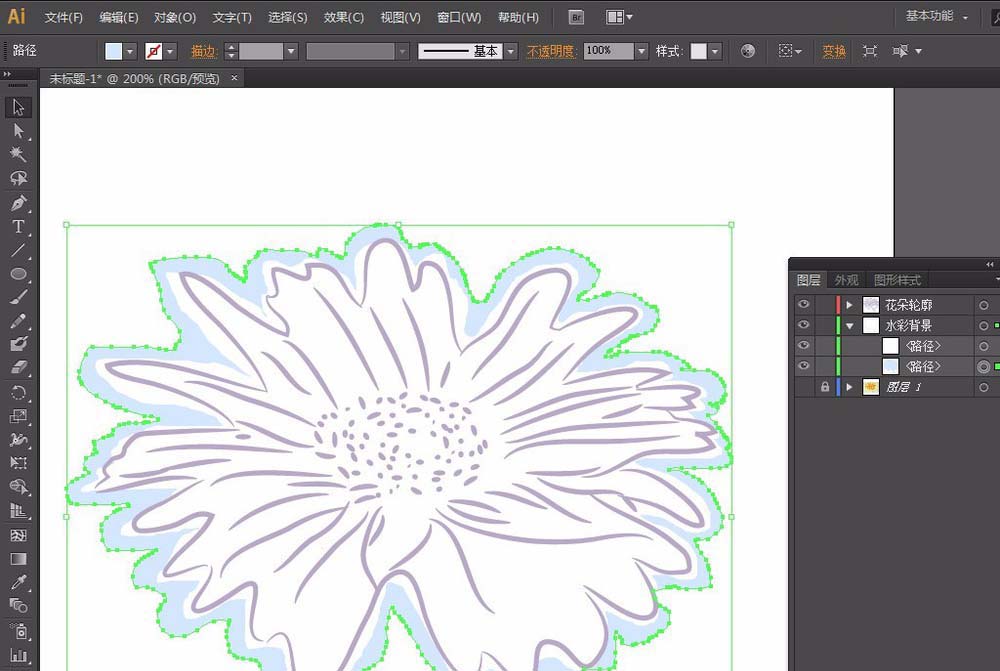Choose the Ellipse shape tool
1000x671 pixels.
click(x=18, y=274)
